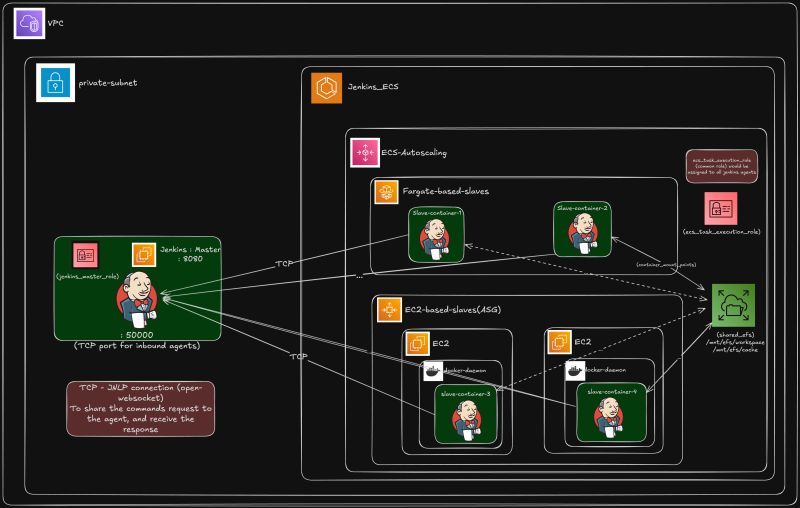Click the slave-container-1 caption
The width and height of the screenshot is (800, 508).
point(437,213)
